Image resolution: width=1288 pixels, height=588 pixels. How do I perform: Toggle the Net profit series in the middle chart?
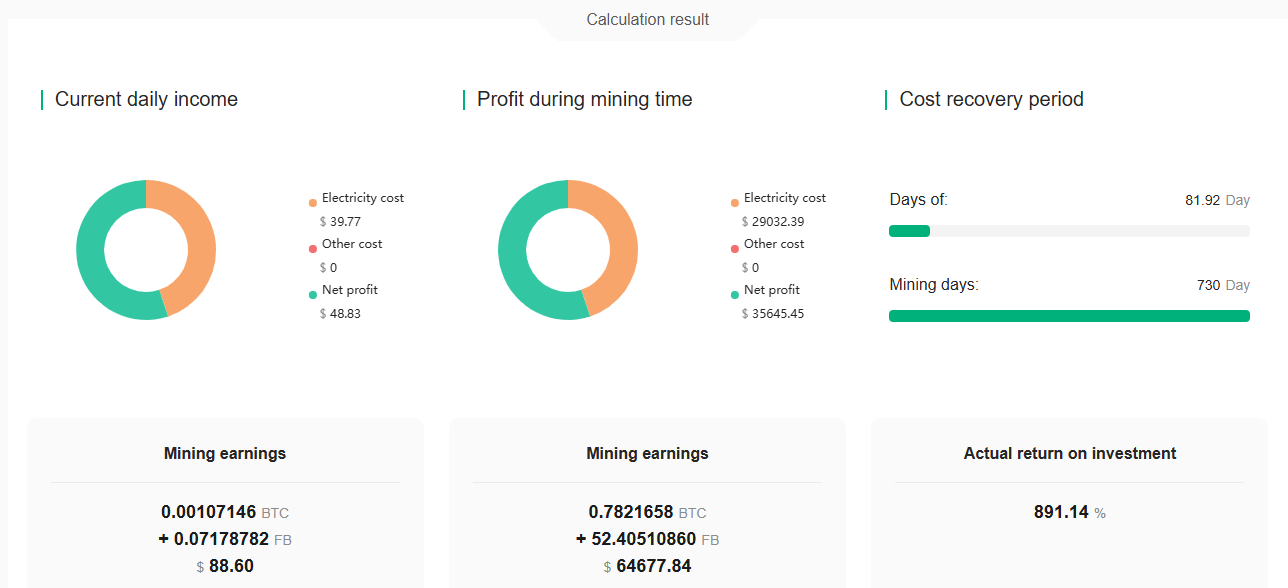pyautogui.click(x=770, y=289)
